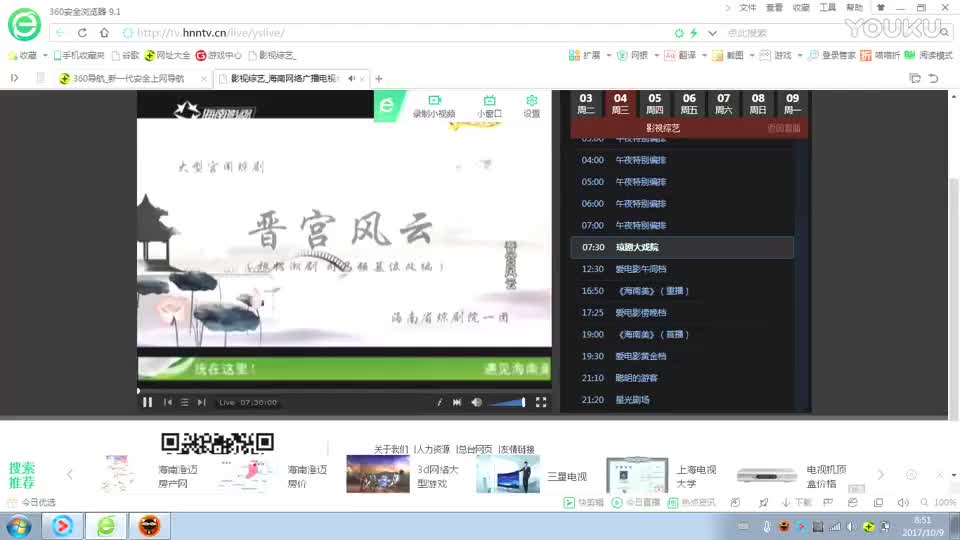Select the 04 Wednesday schedule tab
The image size is (960, 540).
(x=620, y=103)
